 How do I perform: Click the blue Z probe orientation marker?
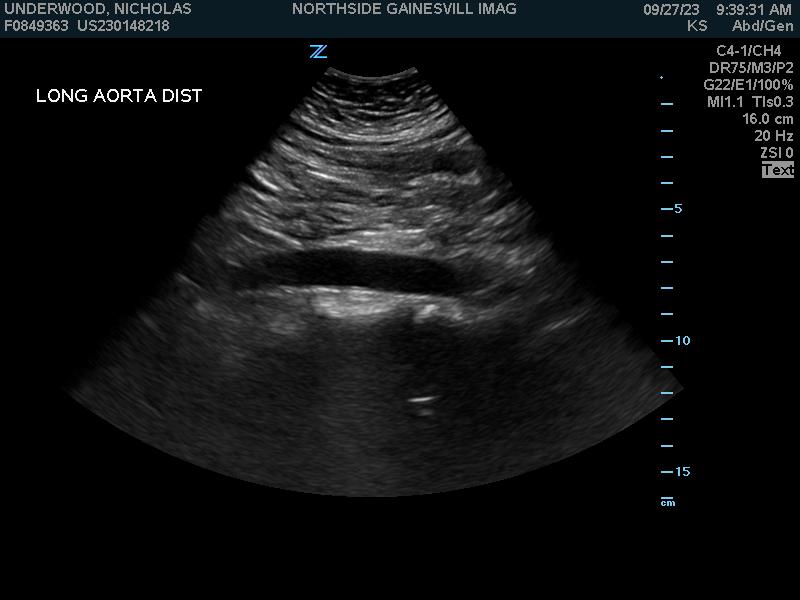[x=318, y=52]
